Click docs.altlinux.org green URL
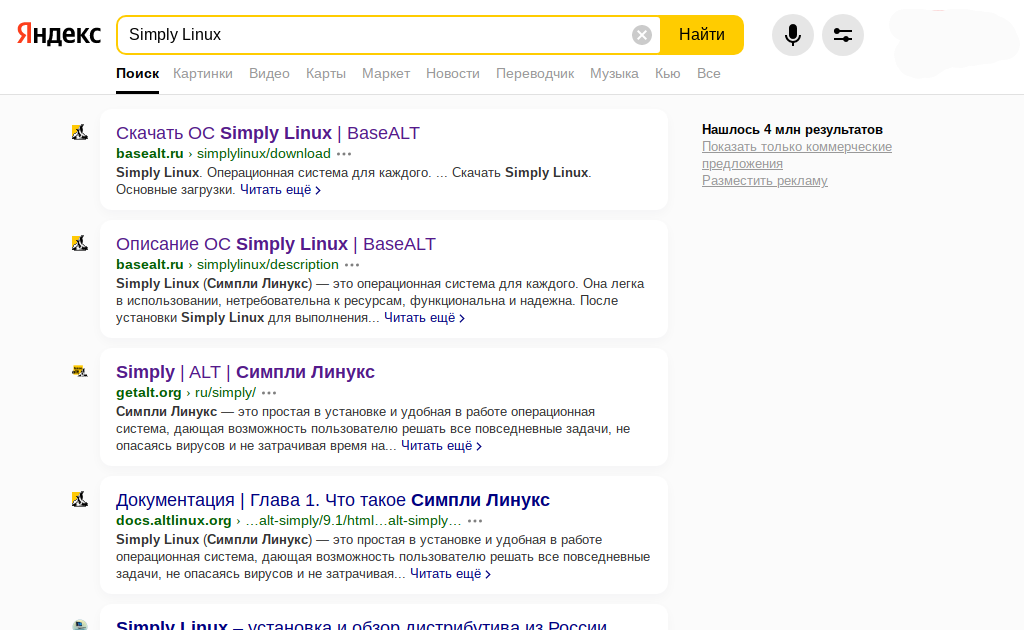This screenshot has width=1024, height=630. pyautogui.click(x=289, y=520)
